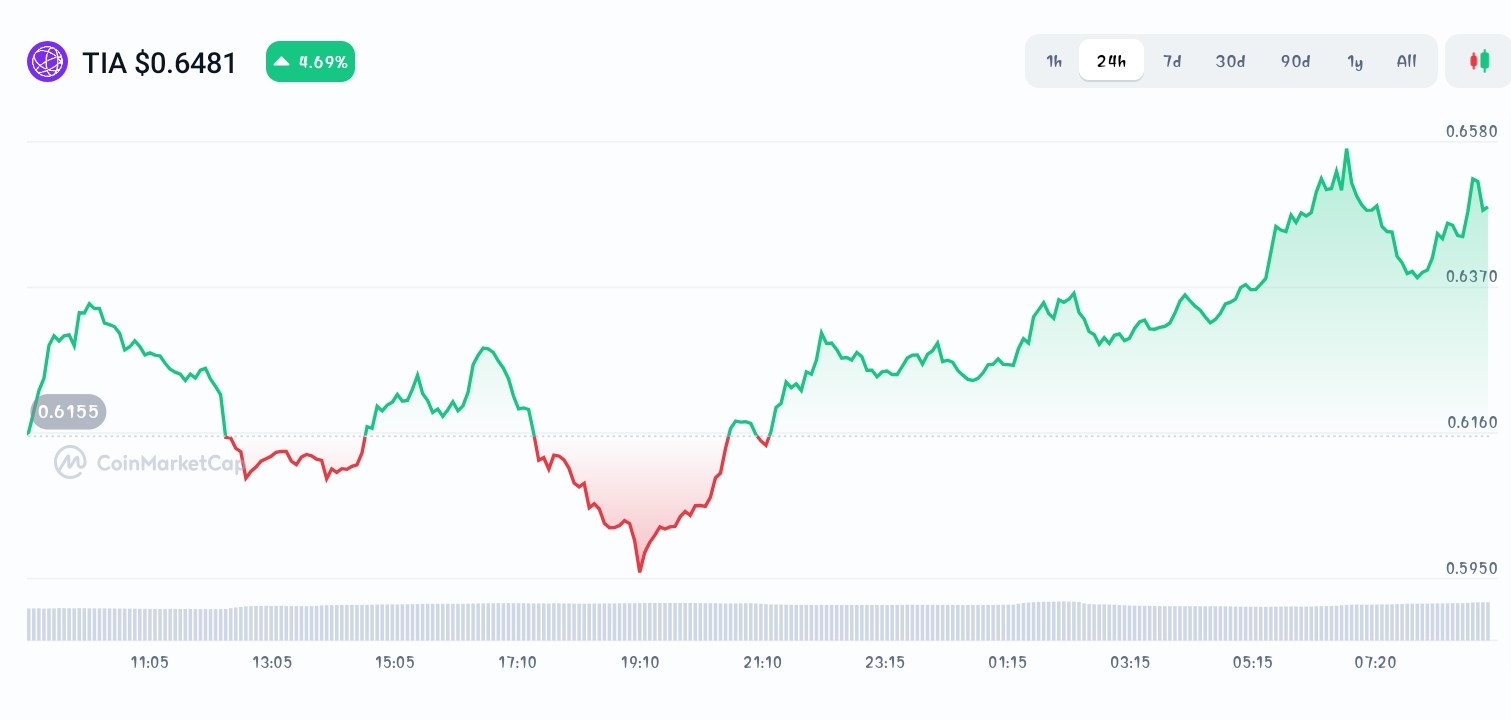Switch chart to 30d range
The width and height of the screenshot is (1511, 720).
pyautogui.click(x=1230, y=61)
